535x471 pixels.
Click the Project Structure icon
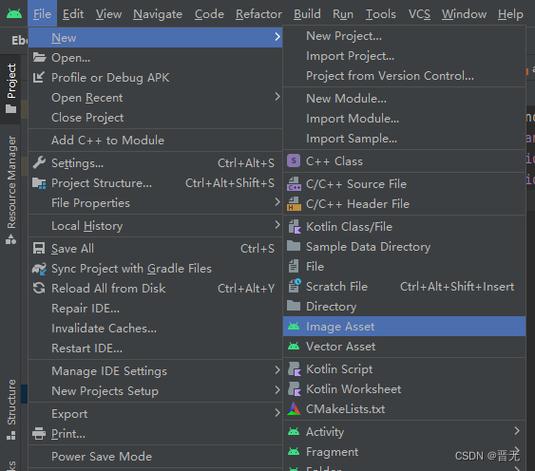[39, 183]
